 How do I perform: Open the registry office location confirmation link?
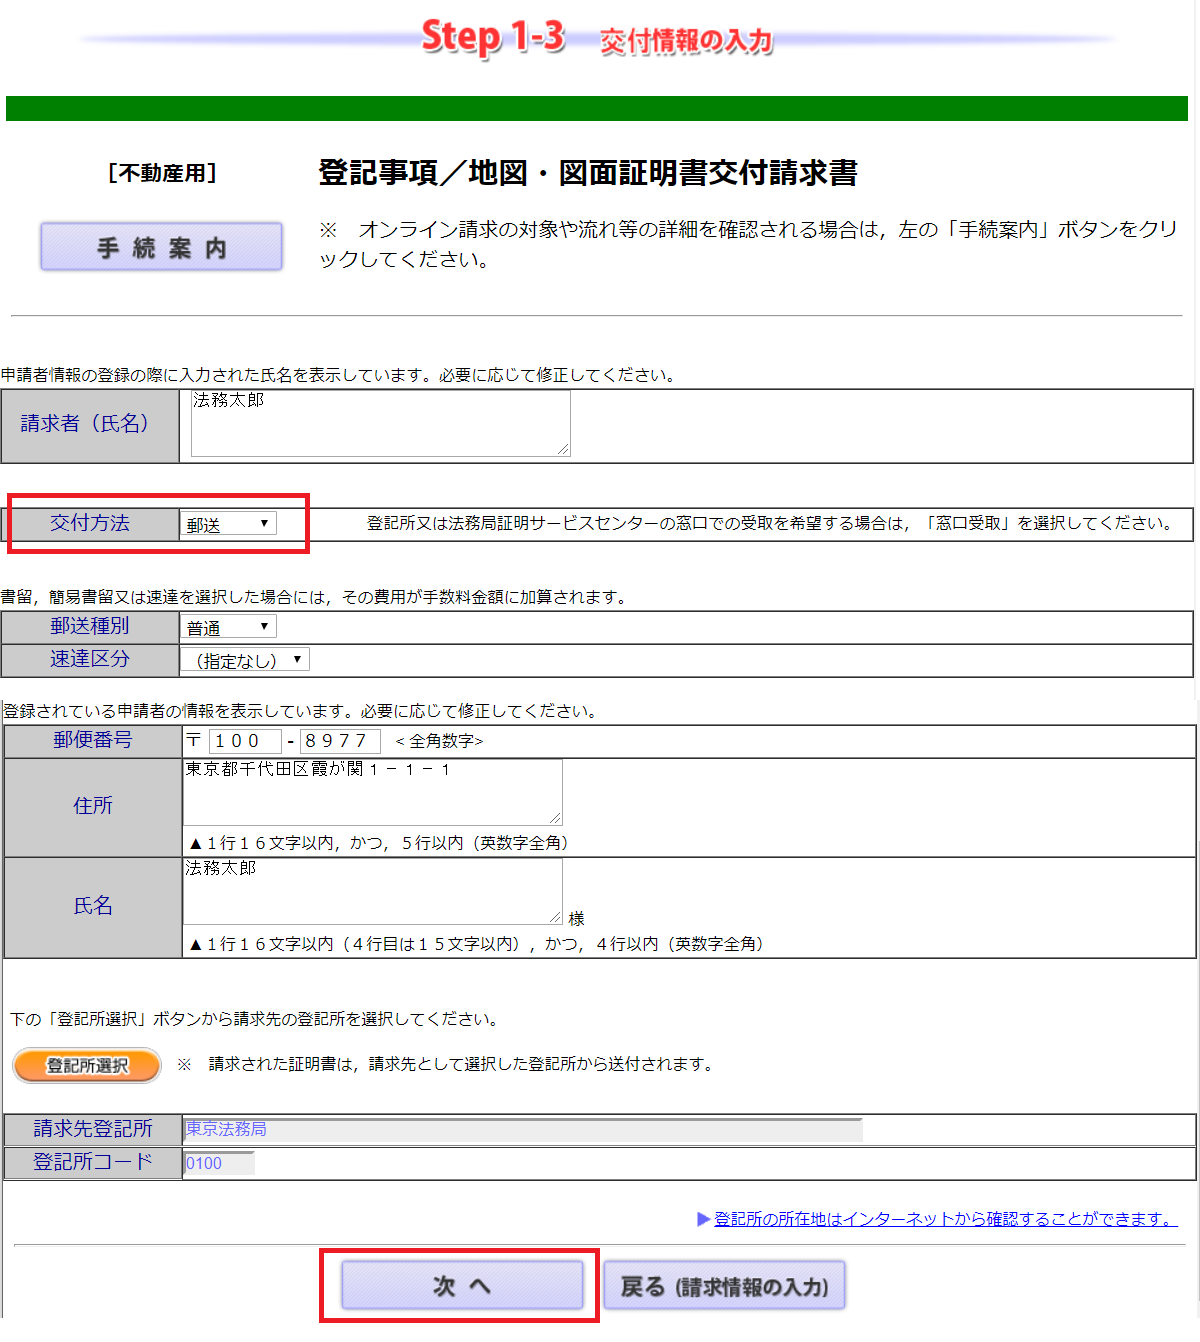click(943, 1219)
